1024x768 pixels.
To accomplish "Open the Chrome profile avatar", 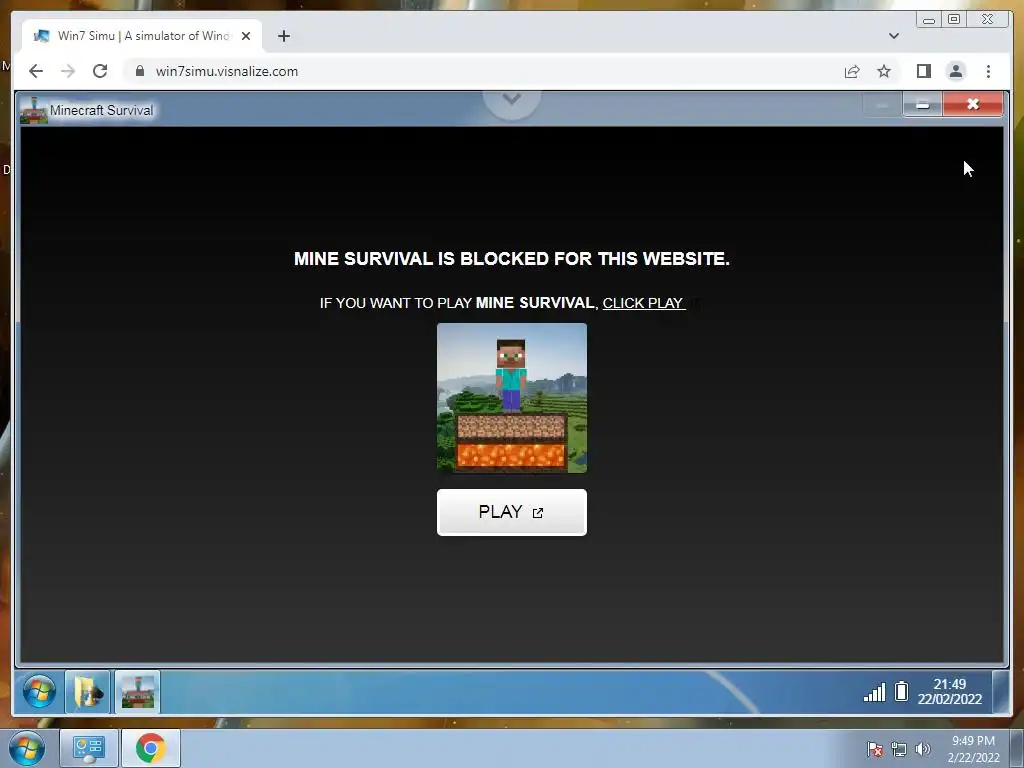I will pyautogui.click(x=956, y=71).
